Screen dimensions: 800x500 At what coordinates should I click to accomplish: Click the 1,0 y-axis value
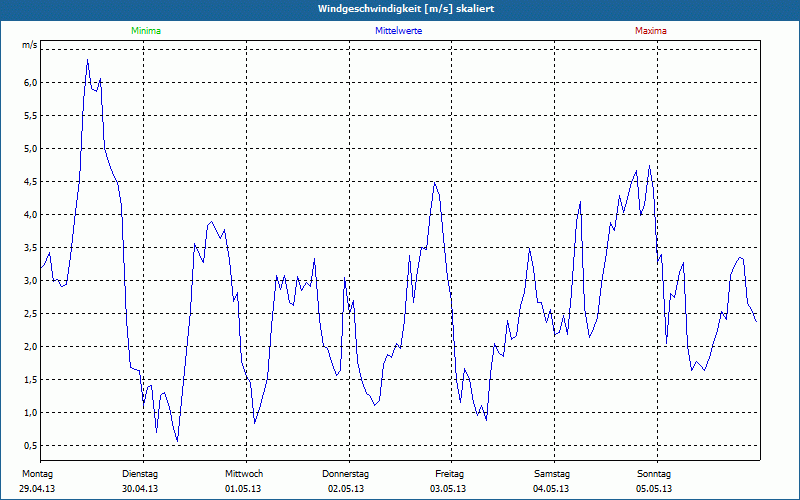click(x=30, y=413)
